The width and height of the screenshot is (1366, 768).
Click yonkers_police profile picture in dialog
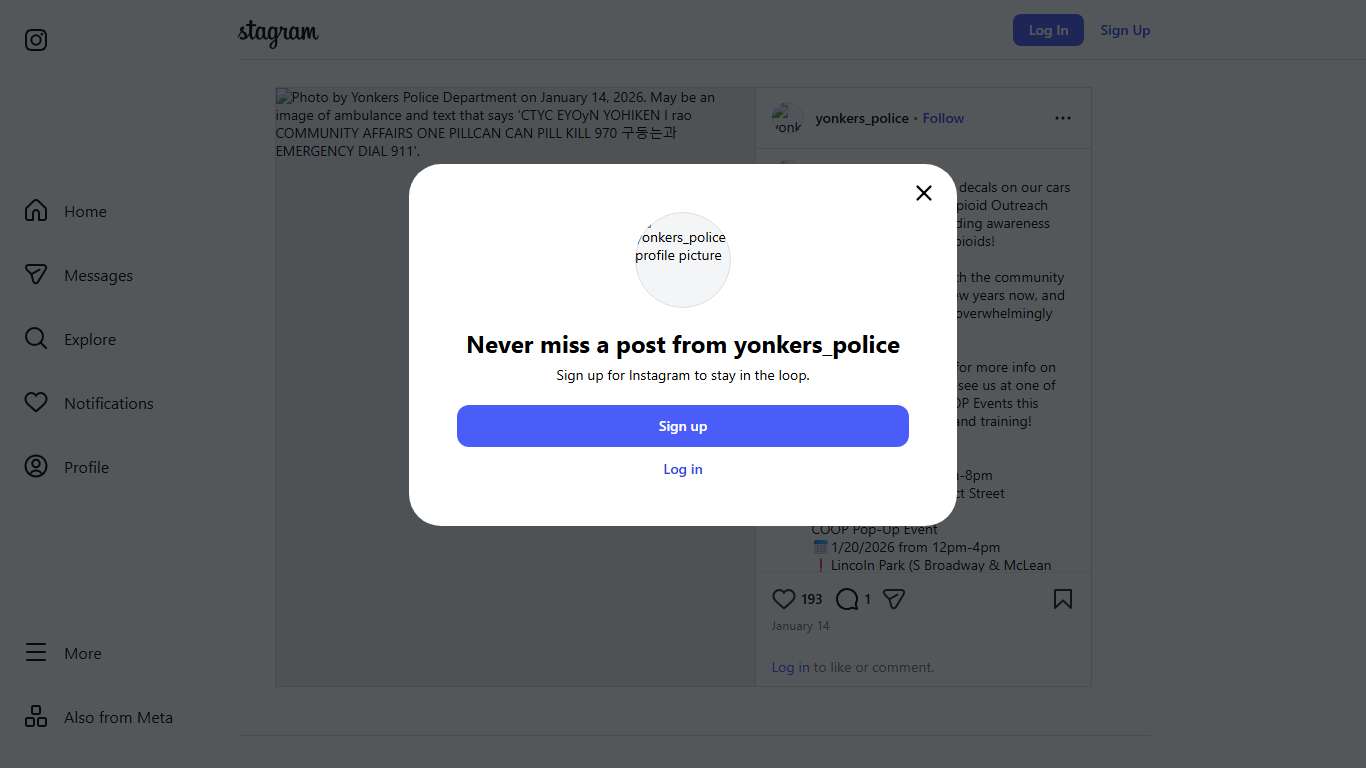pyautogui.click(x=683, y=260)
